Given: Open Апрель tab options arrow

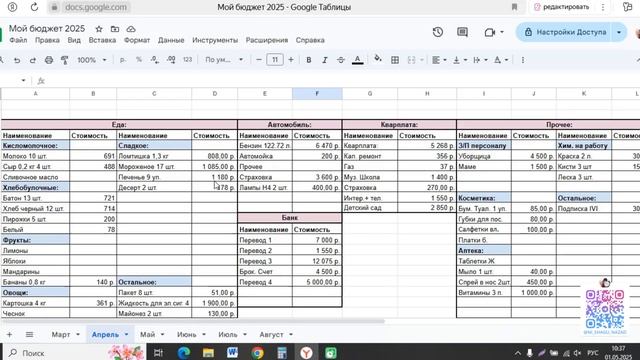Looking at the screenshot, I should (x=126, y=335).
